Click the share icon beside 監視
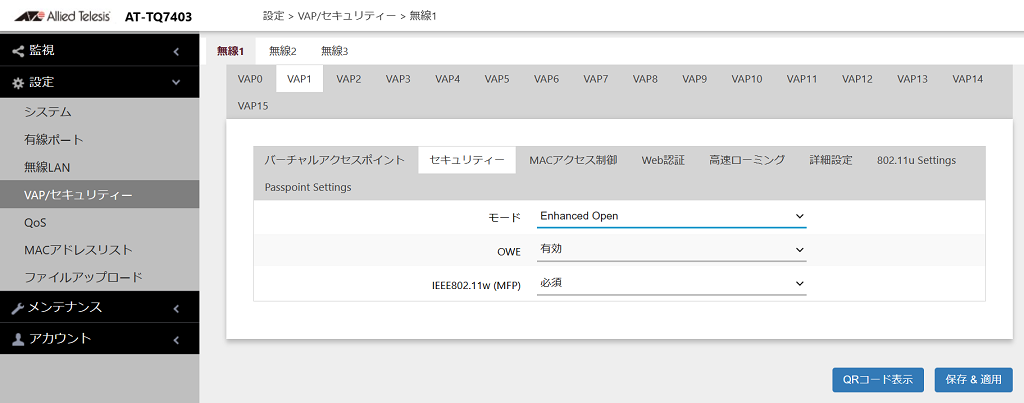Viewport: 1024px width, 403px height. [18, 50]
